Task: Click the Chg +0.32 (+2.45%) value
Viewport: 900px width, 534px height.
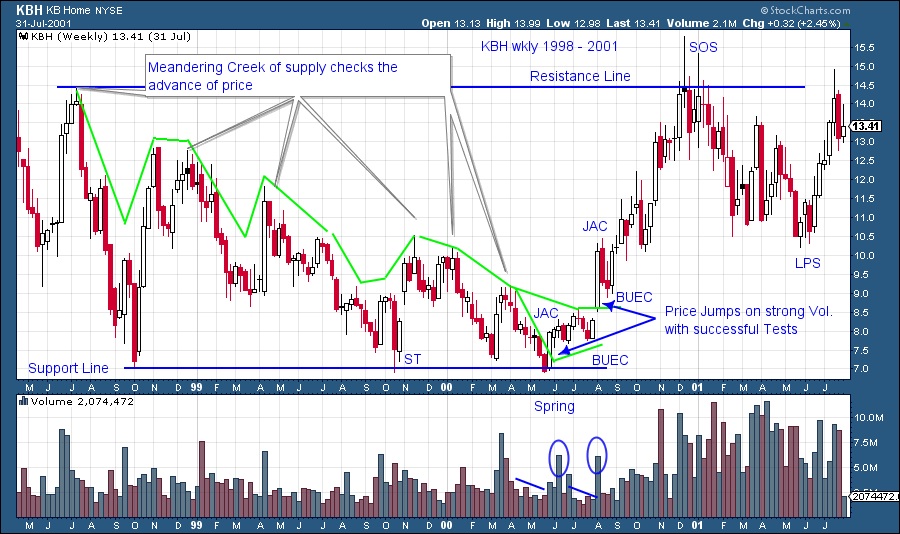Action: point(792,24)
